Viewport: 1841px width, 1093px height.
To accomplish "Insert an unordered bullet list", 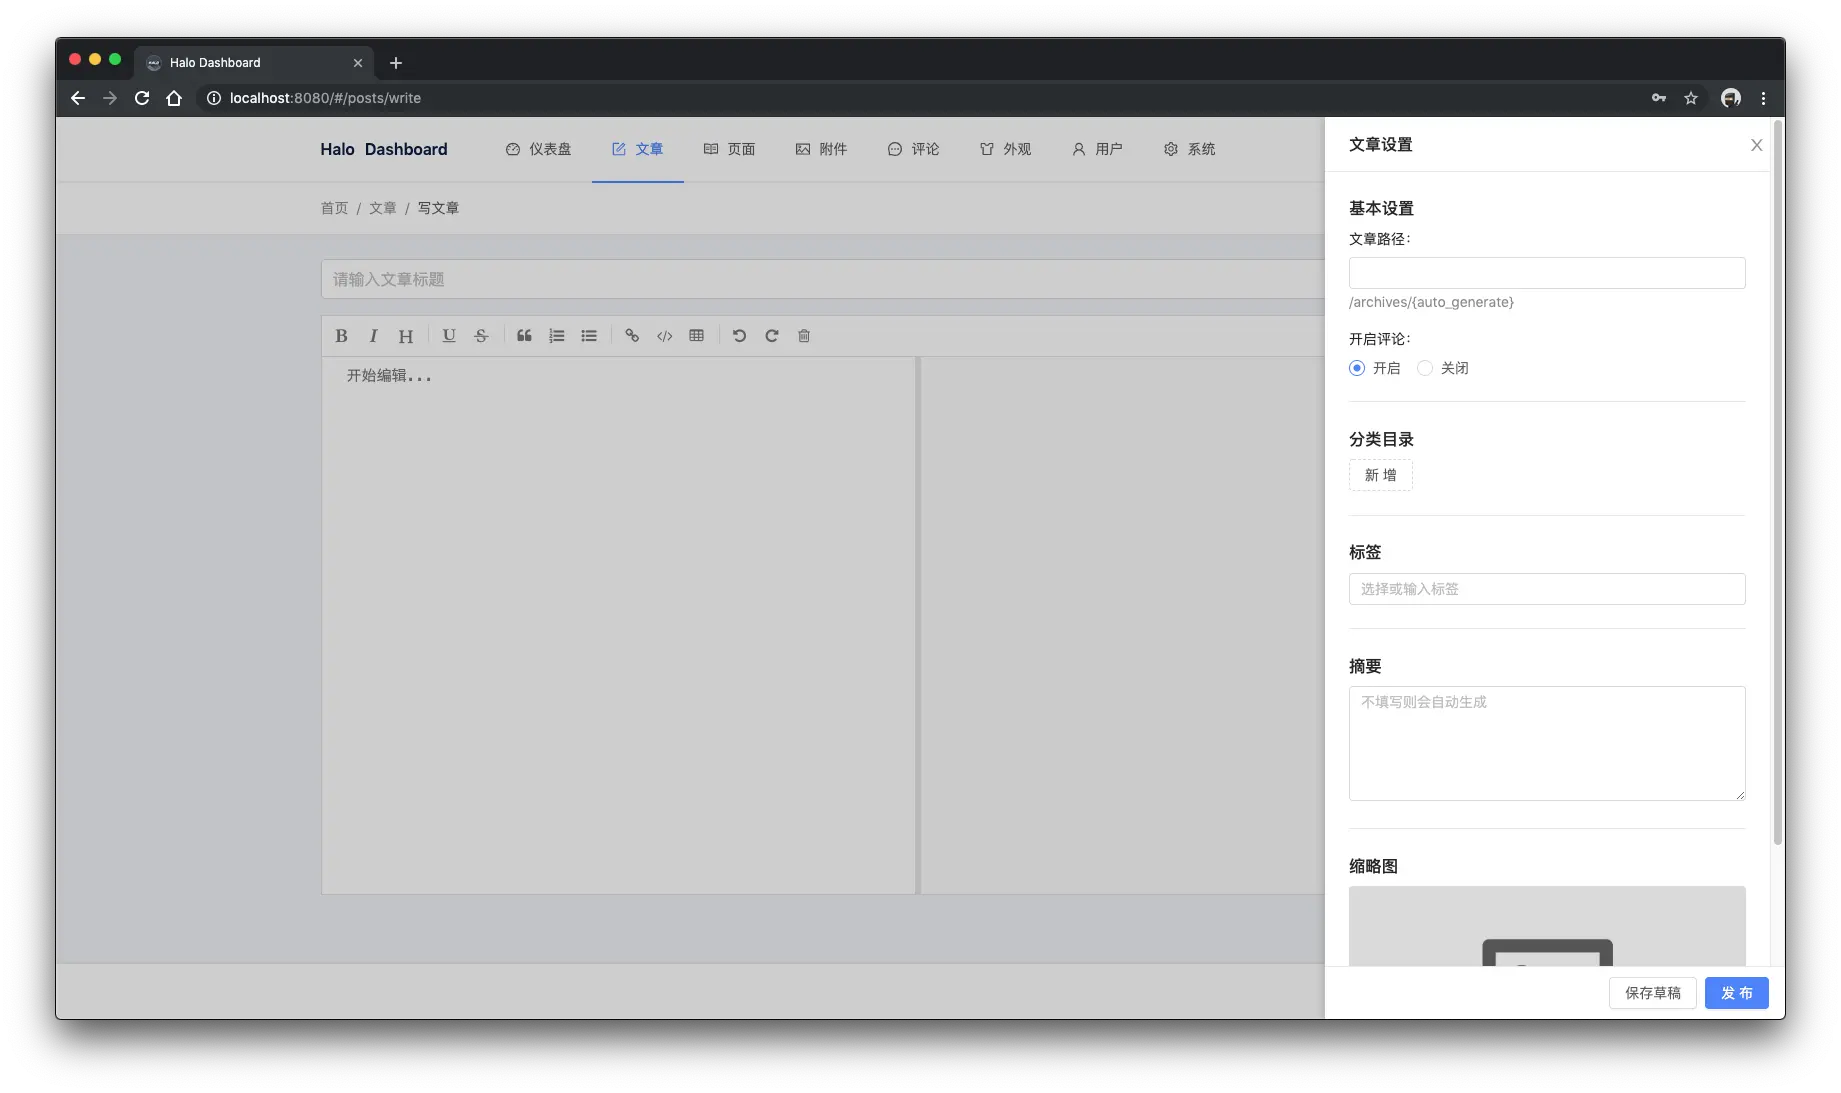I will point(589,336).
